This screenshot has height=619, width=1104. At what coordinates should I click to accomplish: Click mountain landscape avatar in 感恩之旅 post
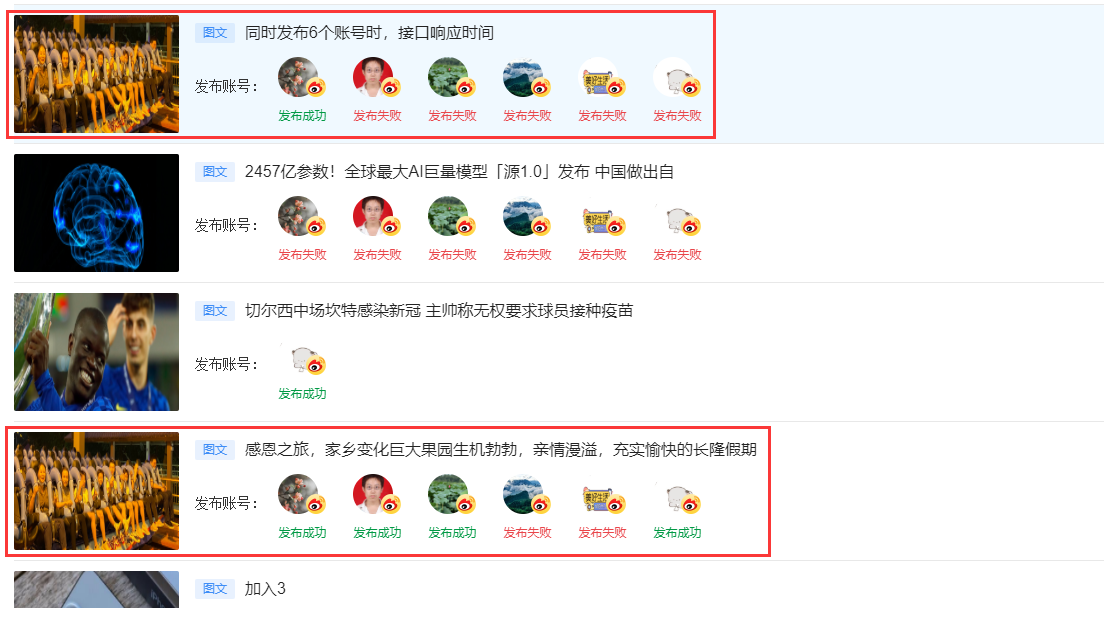(524, 494)
